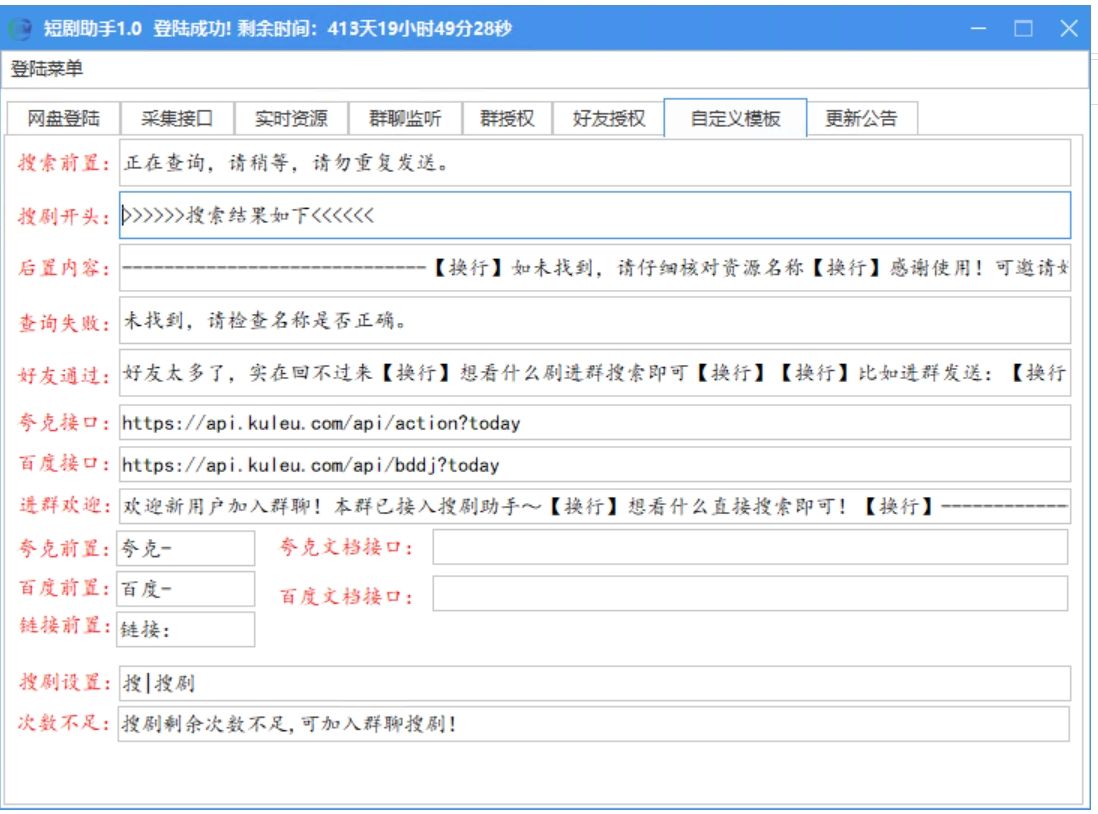Select the 实时资源 tab
1098x814 pixels.
click(290, 118)
